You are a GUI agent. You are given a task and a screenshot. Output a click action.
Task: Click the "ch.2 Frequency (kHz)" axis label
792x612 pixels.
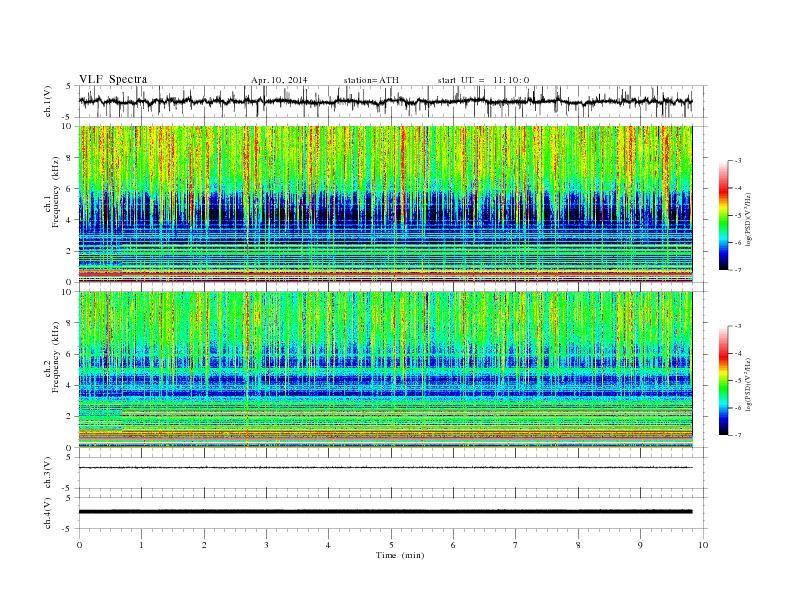tap(52, 356)
